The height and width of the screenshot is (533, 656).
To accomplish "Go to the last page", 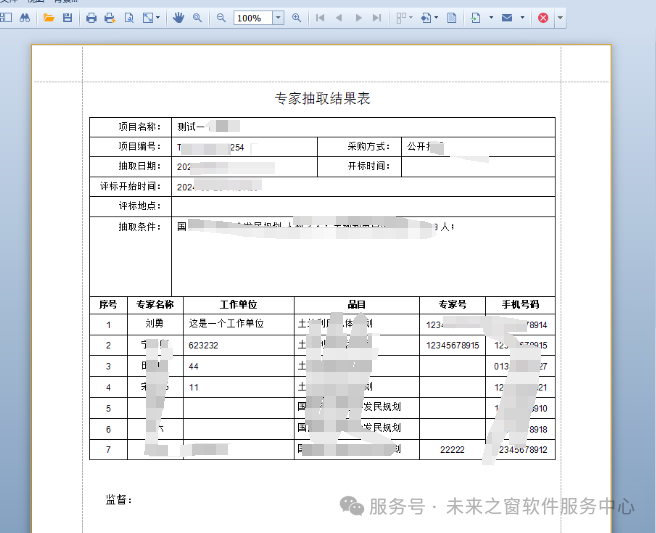I will point(377,18).
